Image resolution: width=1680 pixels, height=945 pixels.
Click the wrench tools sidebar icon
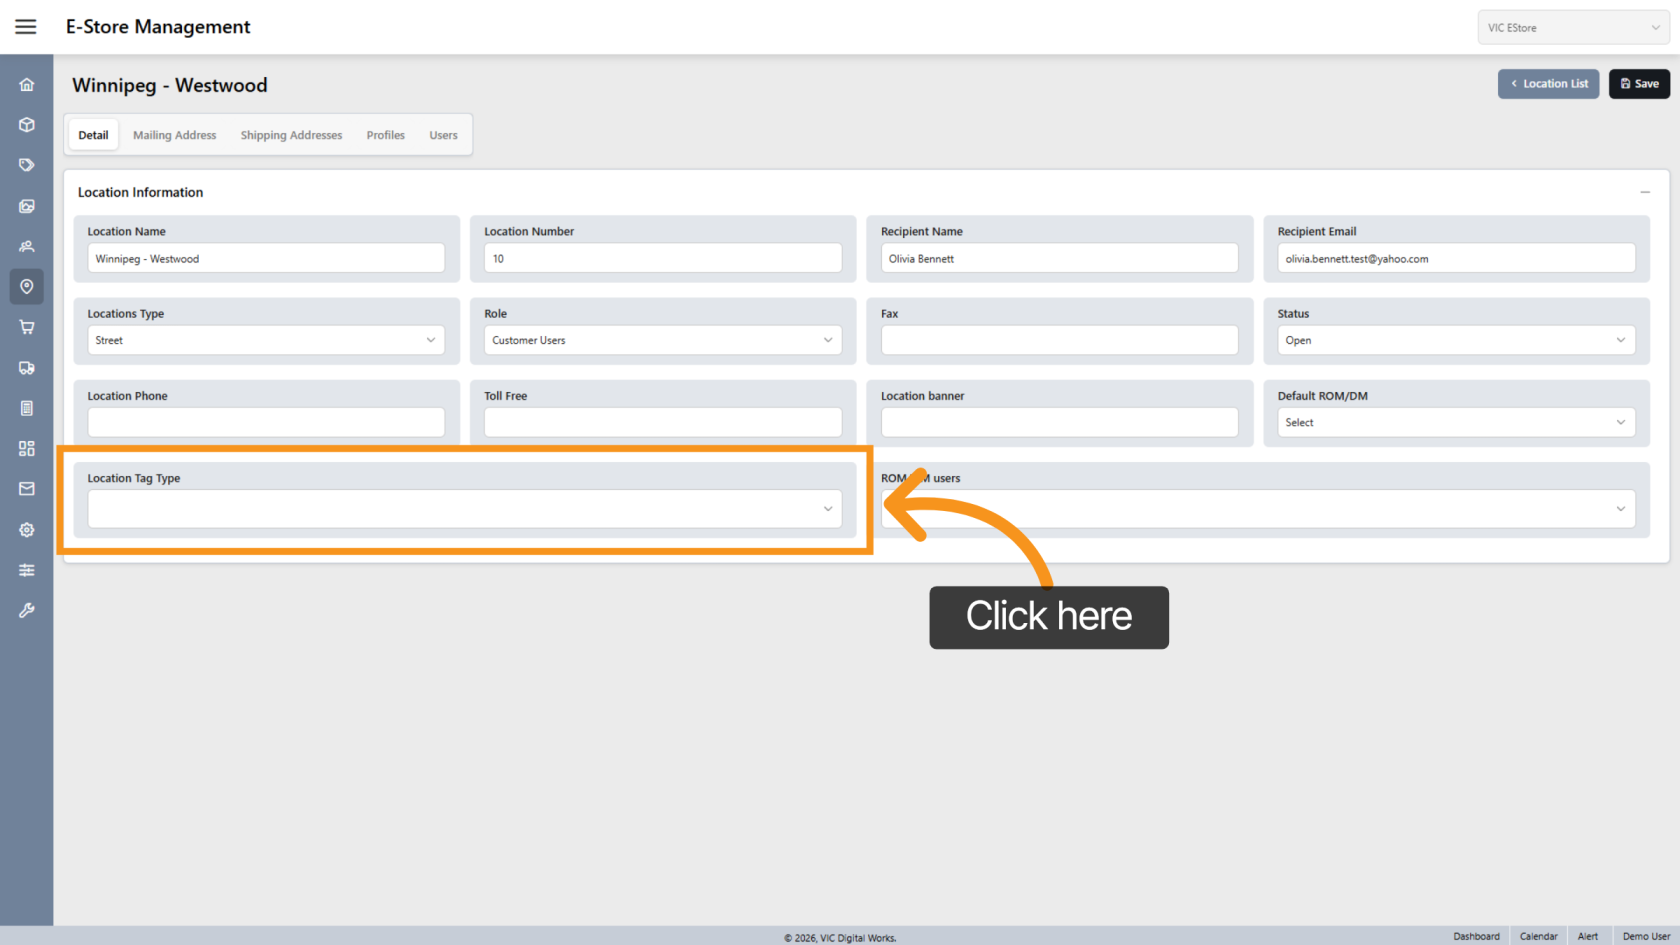27,610
